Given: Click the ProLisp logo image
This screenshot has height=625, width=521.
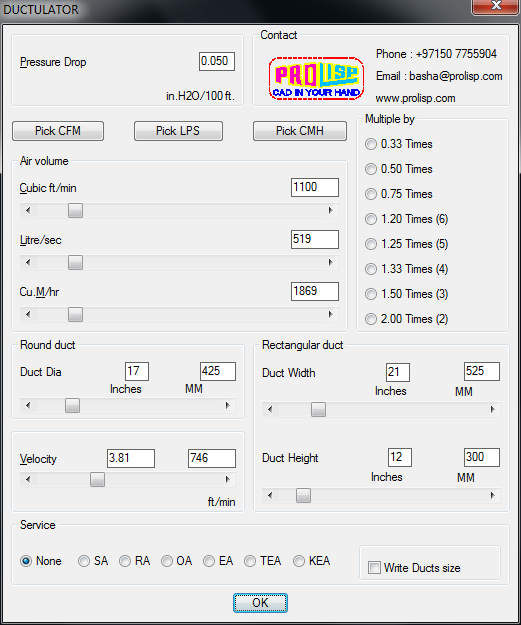Looking at the screenshot, I should pyautogui.click(x=317, y=79).
